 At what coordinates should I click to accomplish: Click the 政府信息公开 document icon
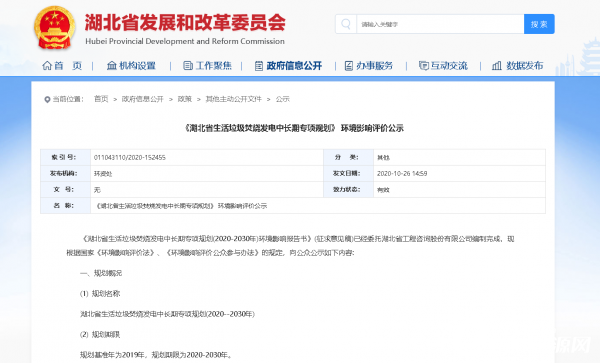259,66
